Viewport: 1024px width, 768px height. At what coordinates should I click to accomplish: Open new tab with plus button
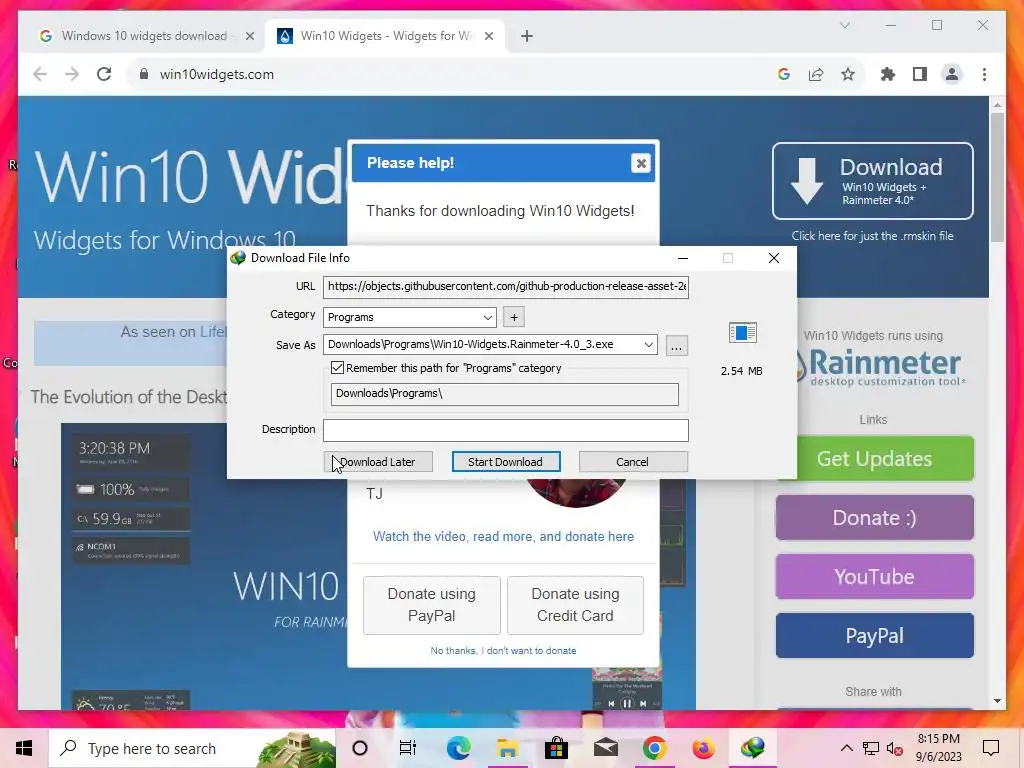pyautogui.click(x=527, y=36)
